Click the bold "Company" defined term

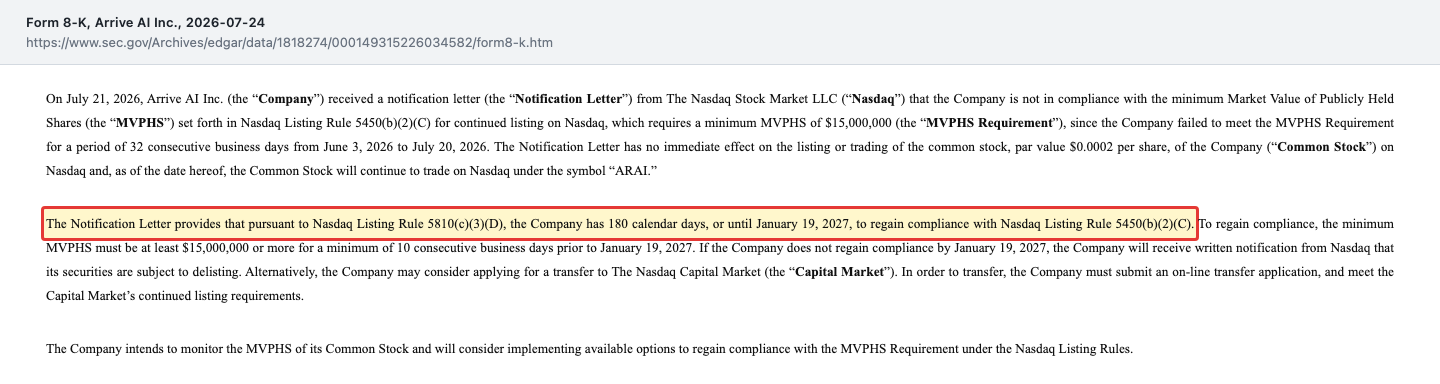288,99
